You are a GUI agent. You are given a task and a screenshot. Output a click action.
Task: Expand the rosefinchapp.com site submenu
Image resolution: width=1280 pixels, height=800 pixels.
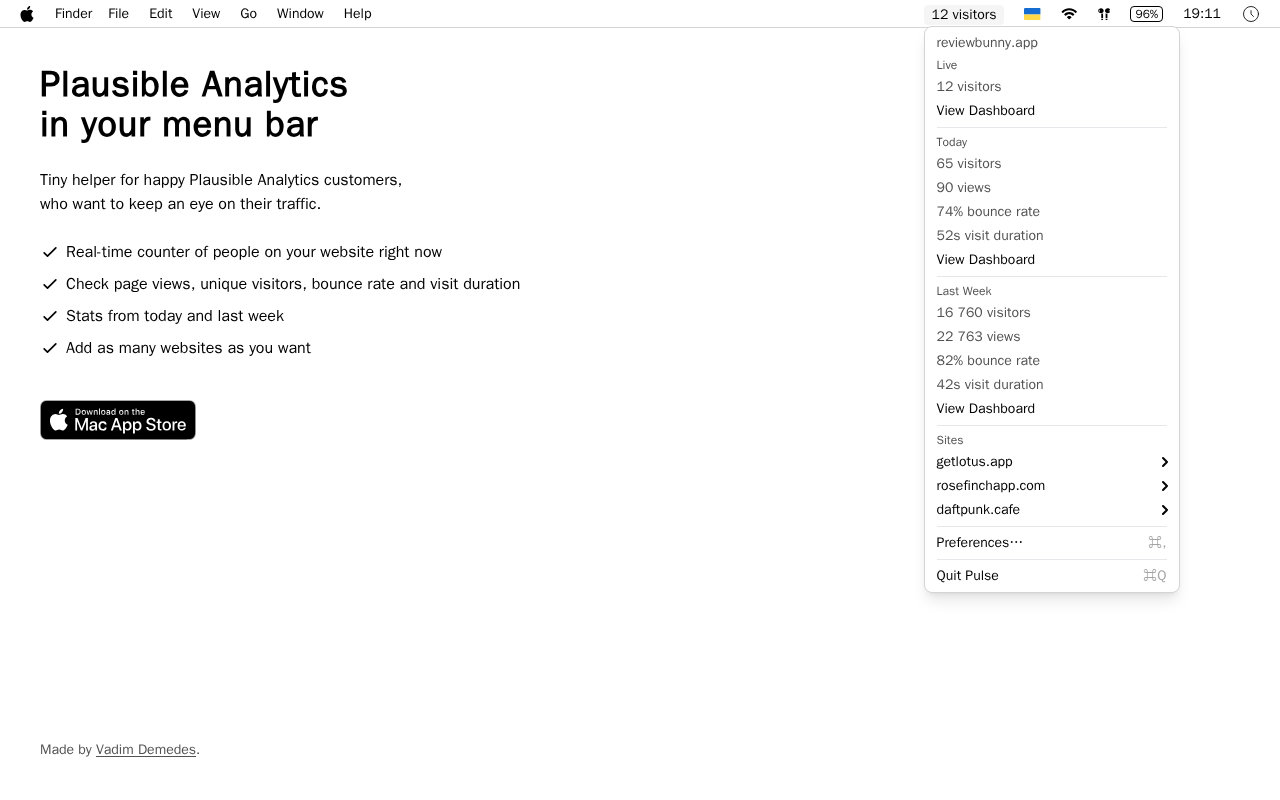[1052, 486]
